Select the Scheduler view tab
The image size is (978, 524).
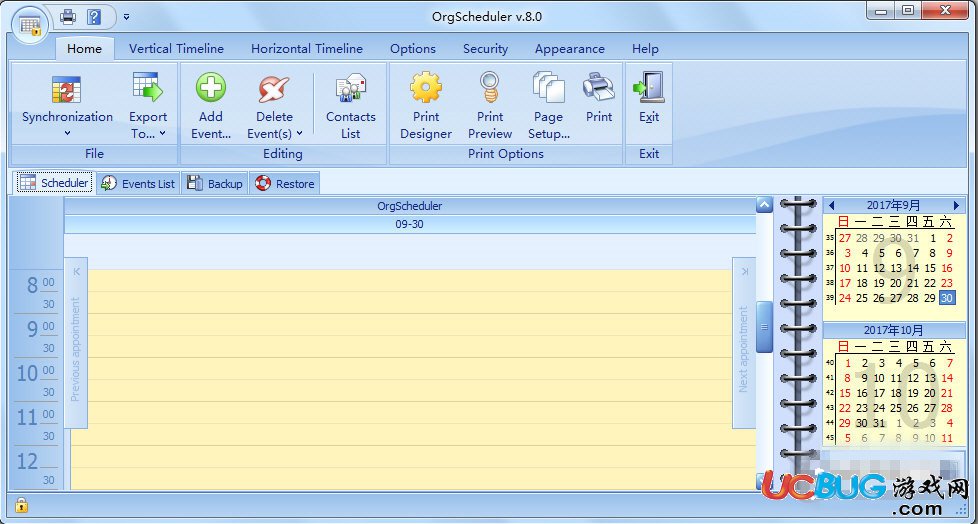(54, 183)
